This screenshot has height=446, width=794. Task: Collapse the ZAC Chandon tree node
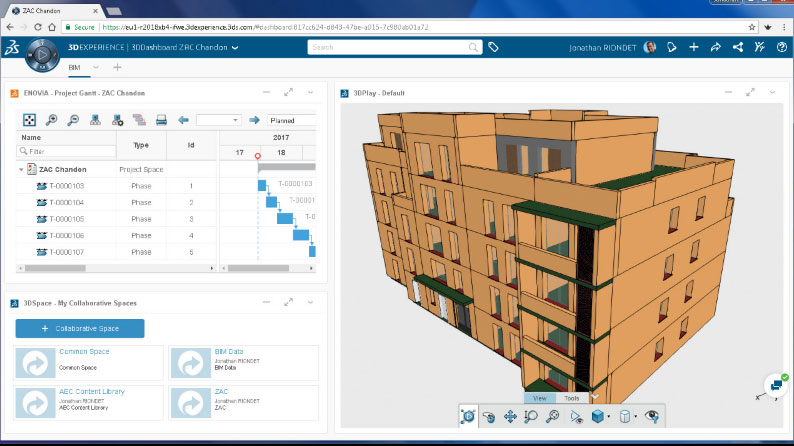tap(21, 170)
